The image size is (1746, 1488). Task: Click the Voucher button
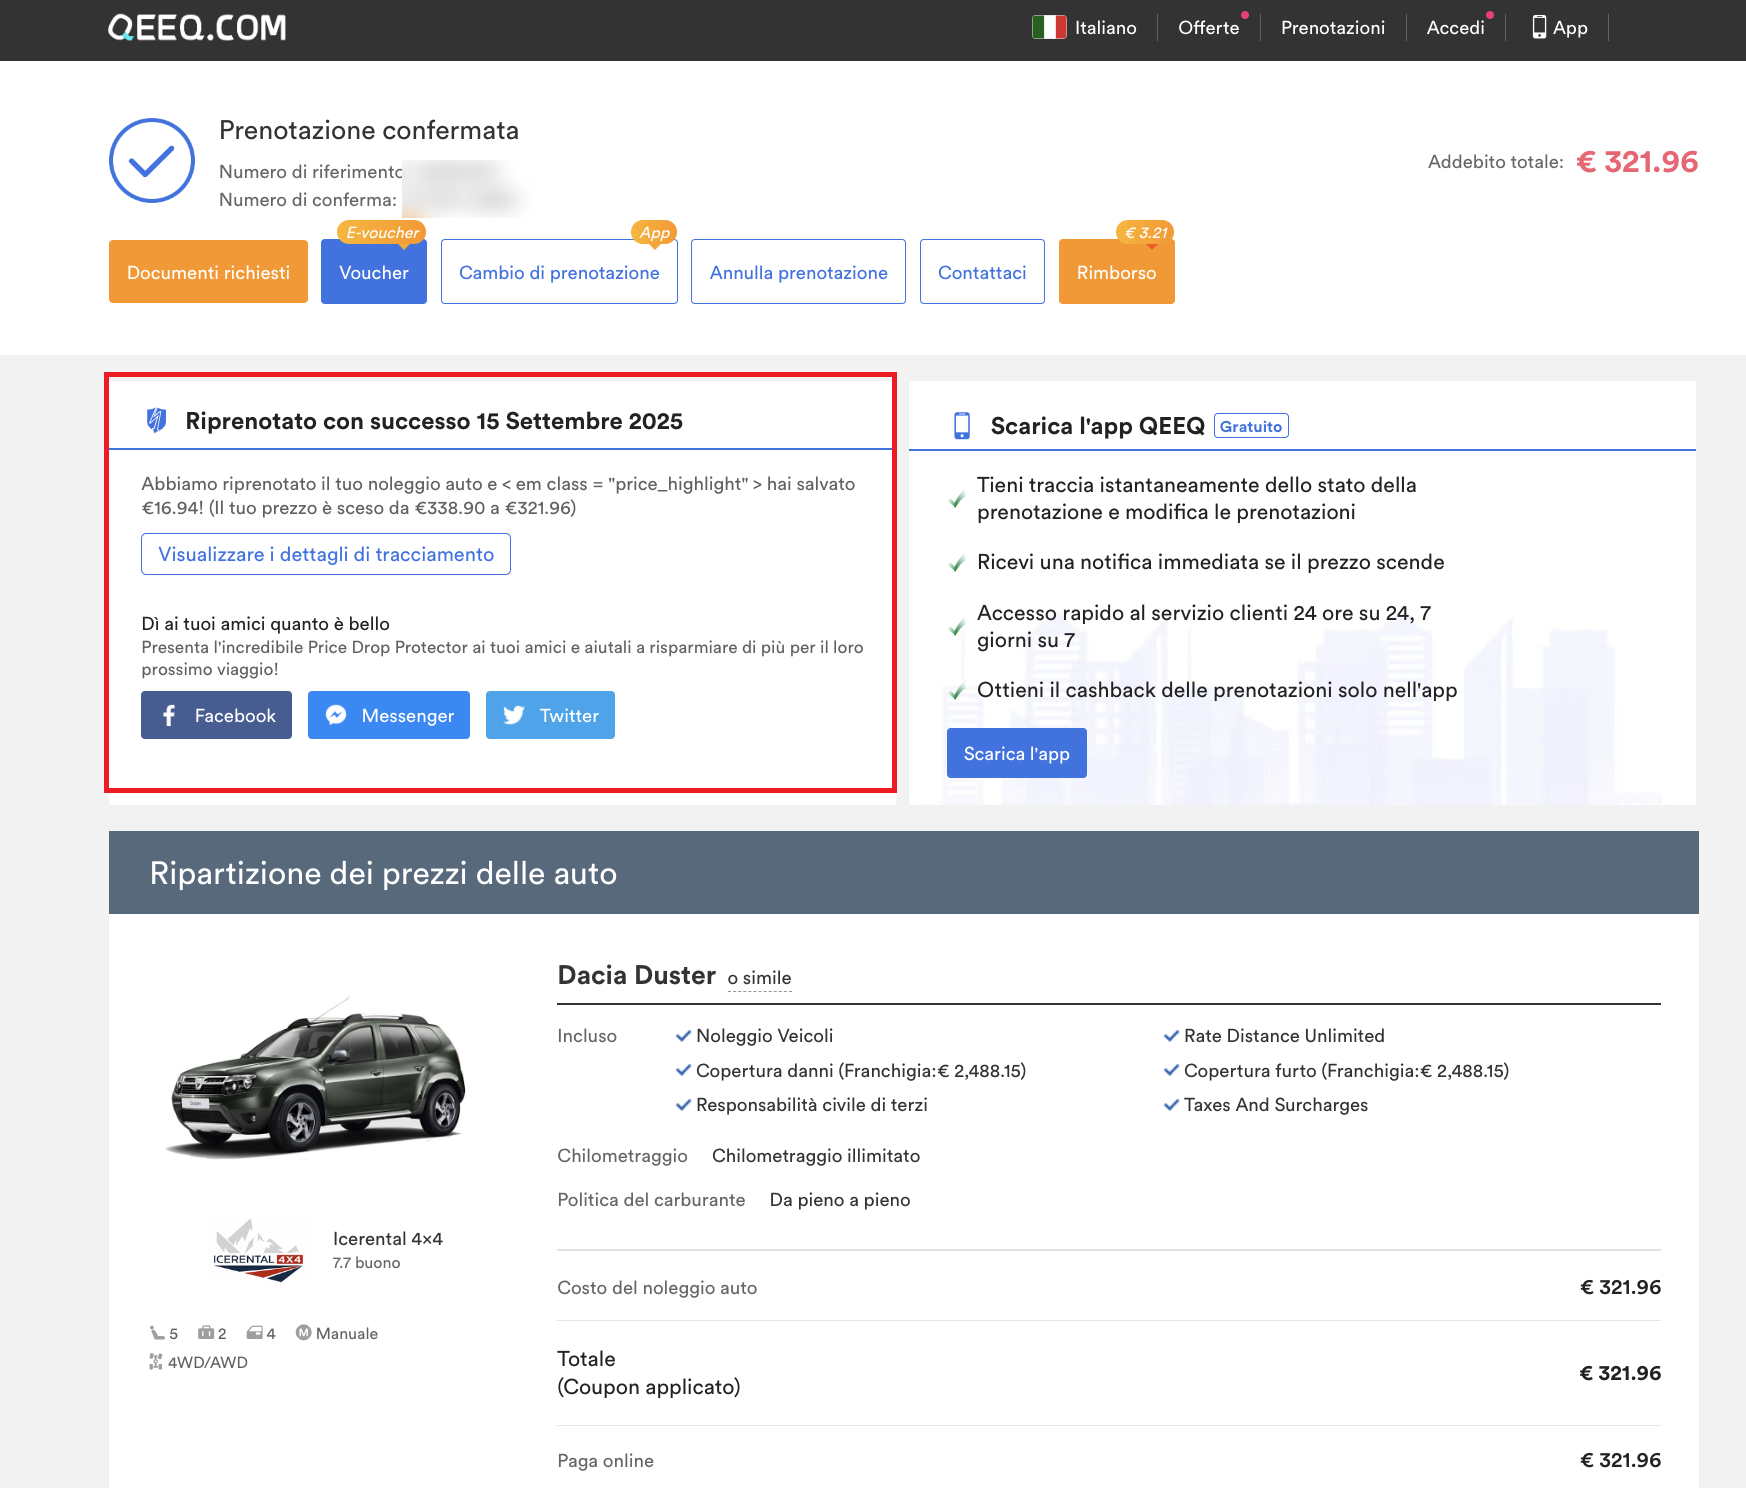pyautogui.click(x=374, y=272)
